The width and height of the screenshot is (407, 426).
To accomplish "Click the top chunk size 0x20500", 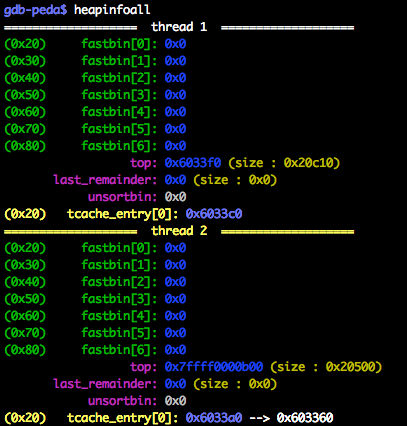I will point(350,367).
